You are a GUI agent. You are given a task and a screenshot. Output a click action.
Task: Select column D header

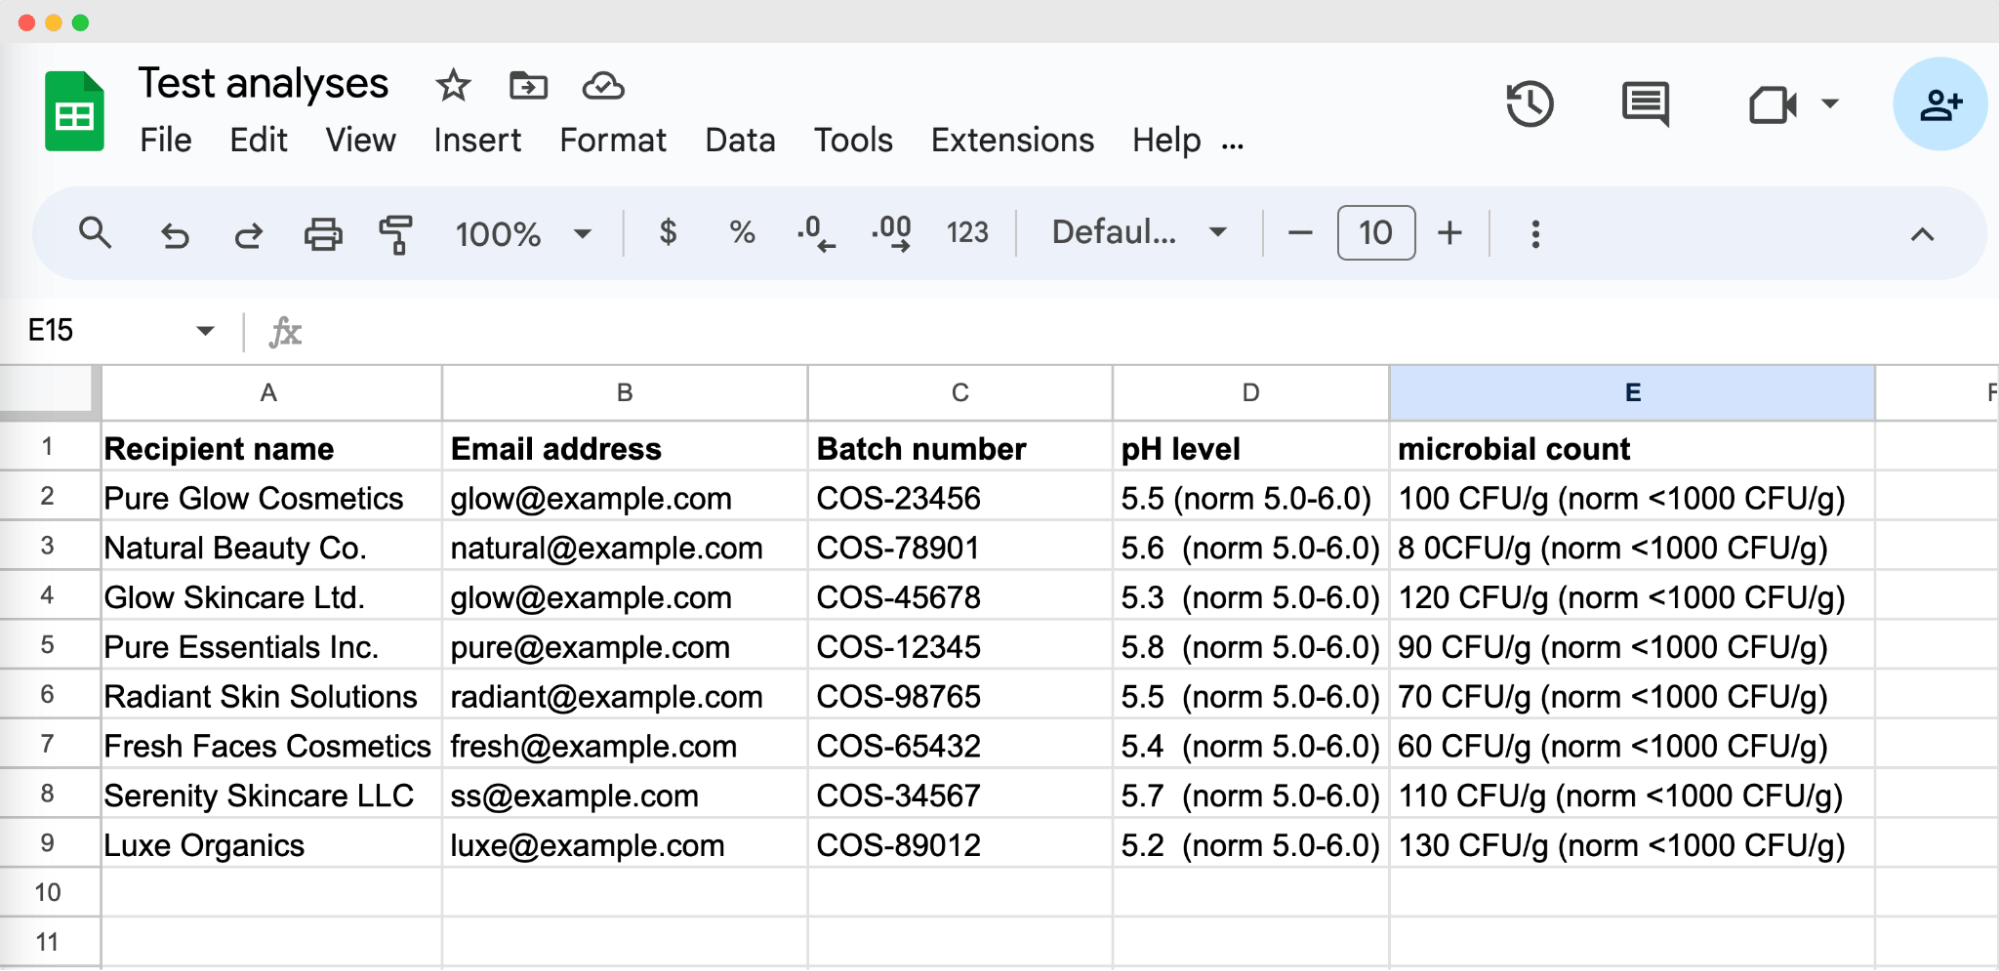(1250, 393)
